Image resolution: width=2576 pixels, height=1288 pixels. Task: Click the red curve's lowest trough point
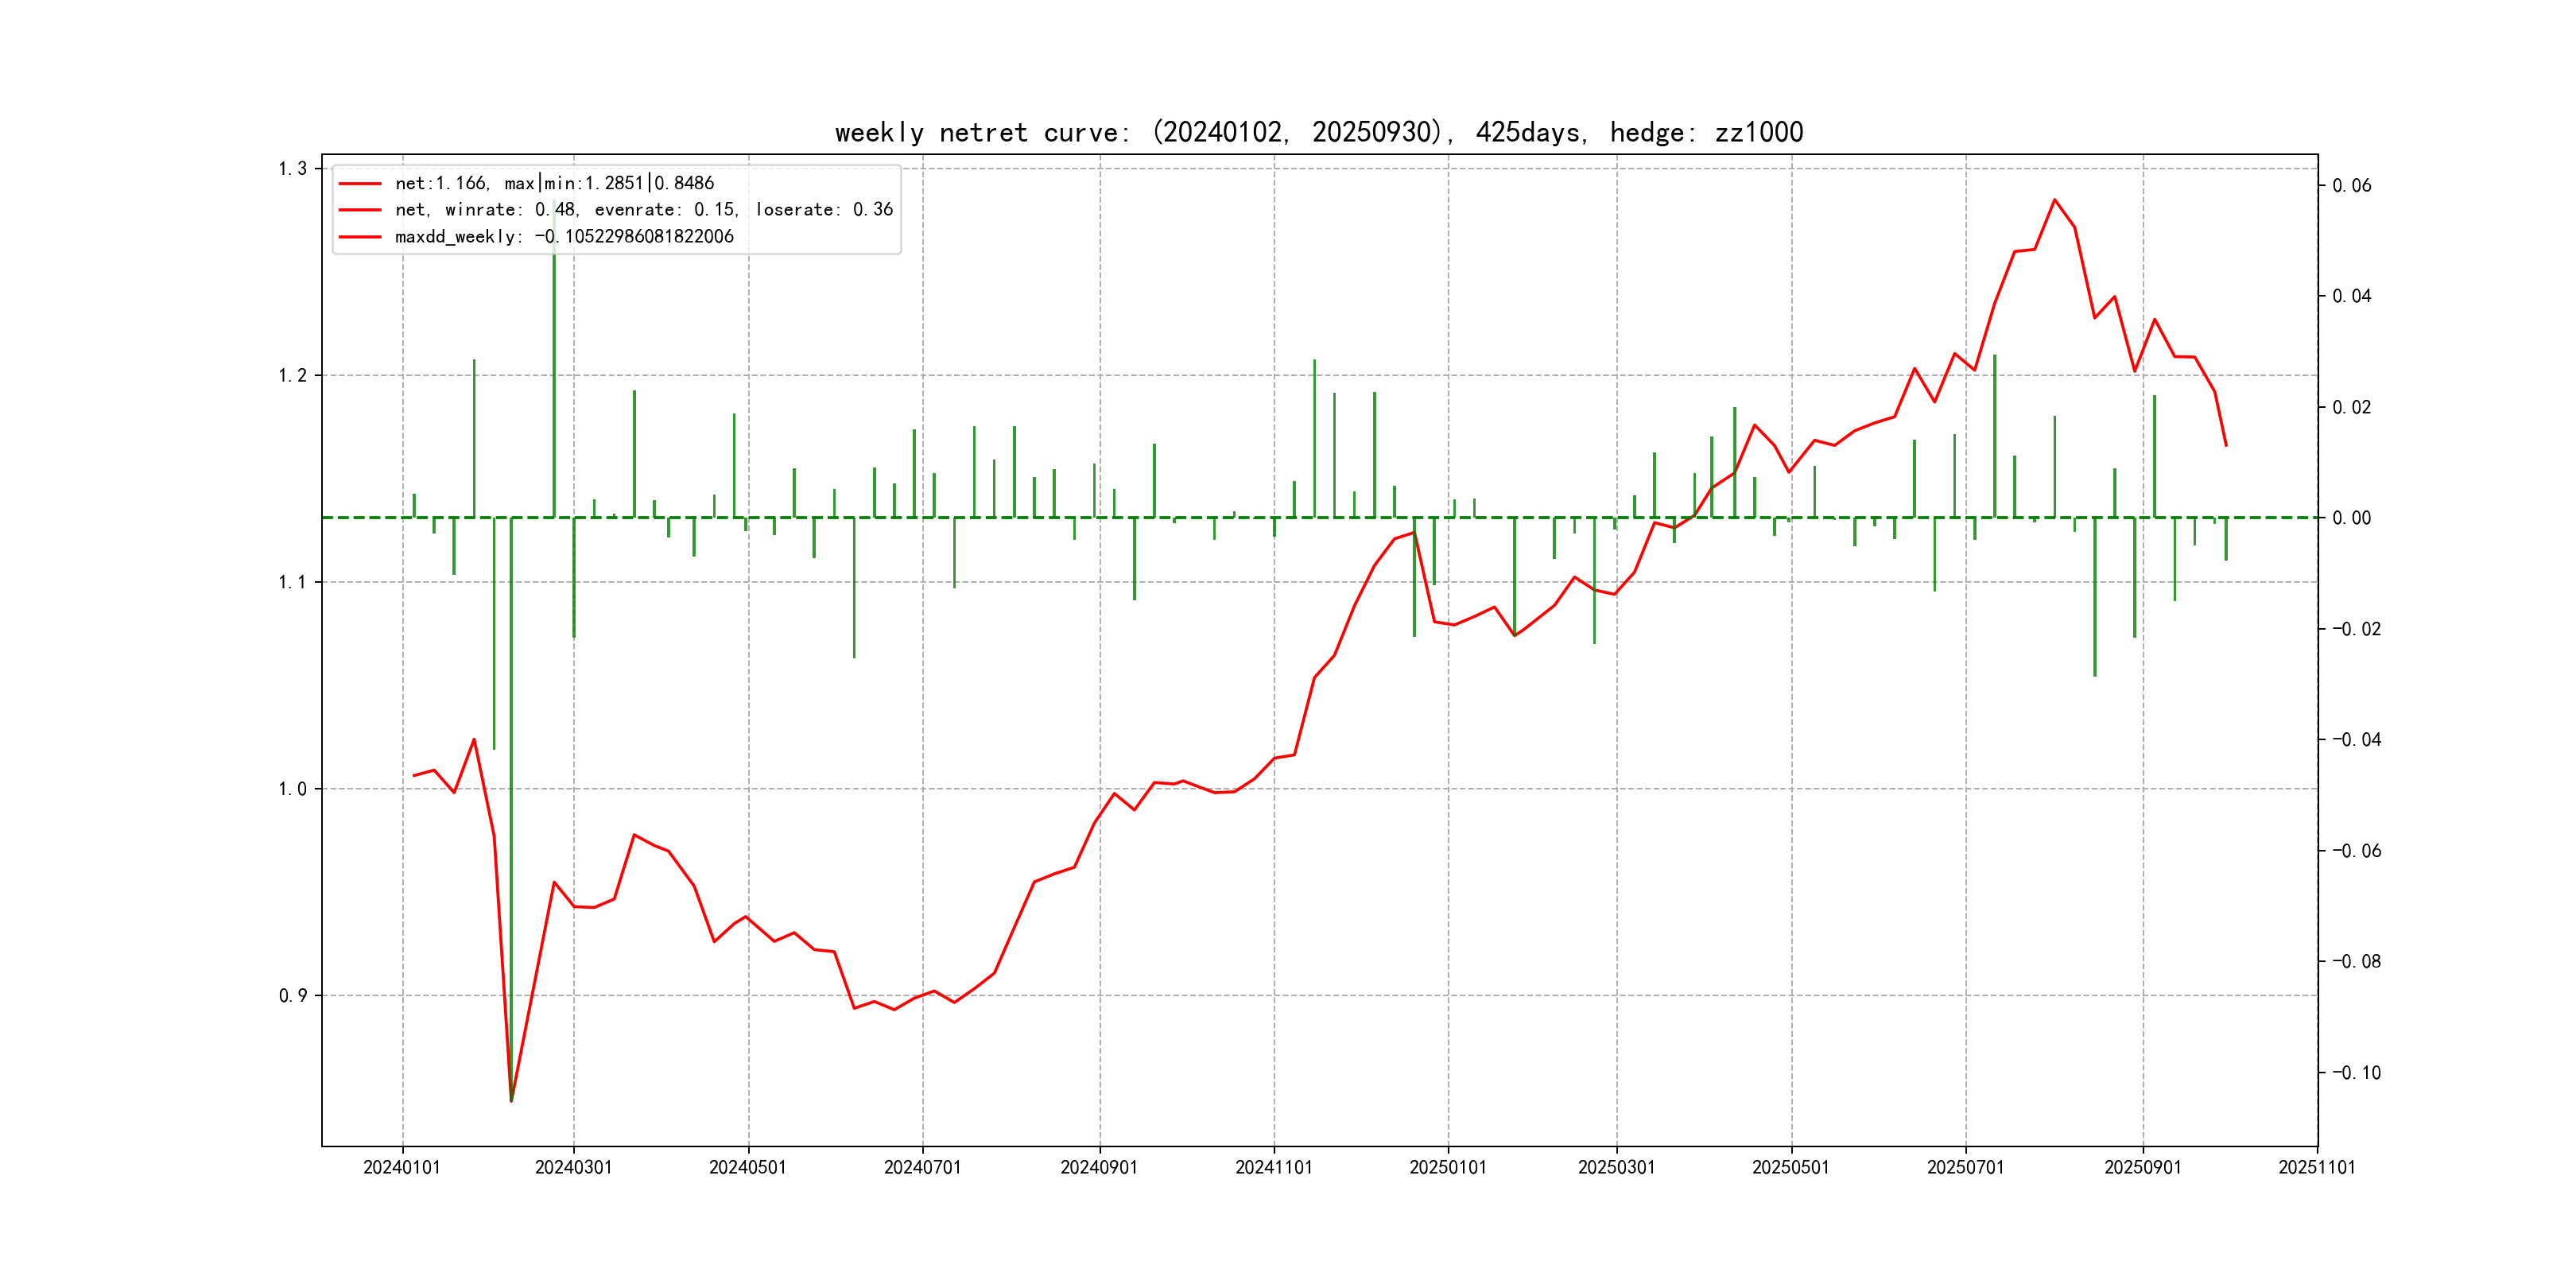point(511,1100)
